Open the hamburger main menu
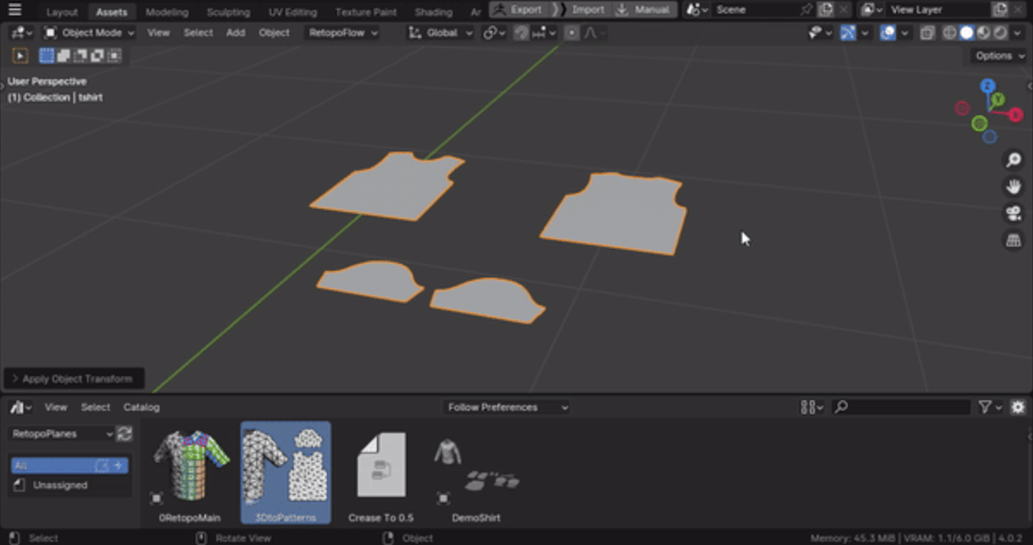The width and height of the screenshot is (1033, 545). click(x=14, y=10)
